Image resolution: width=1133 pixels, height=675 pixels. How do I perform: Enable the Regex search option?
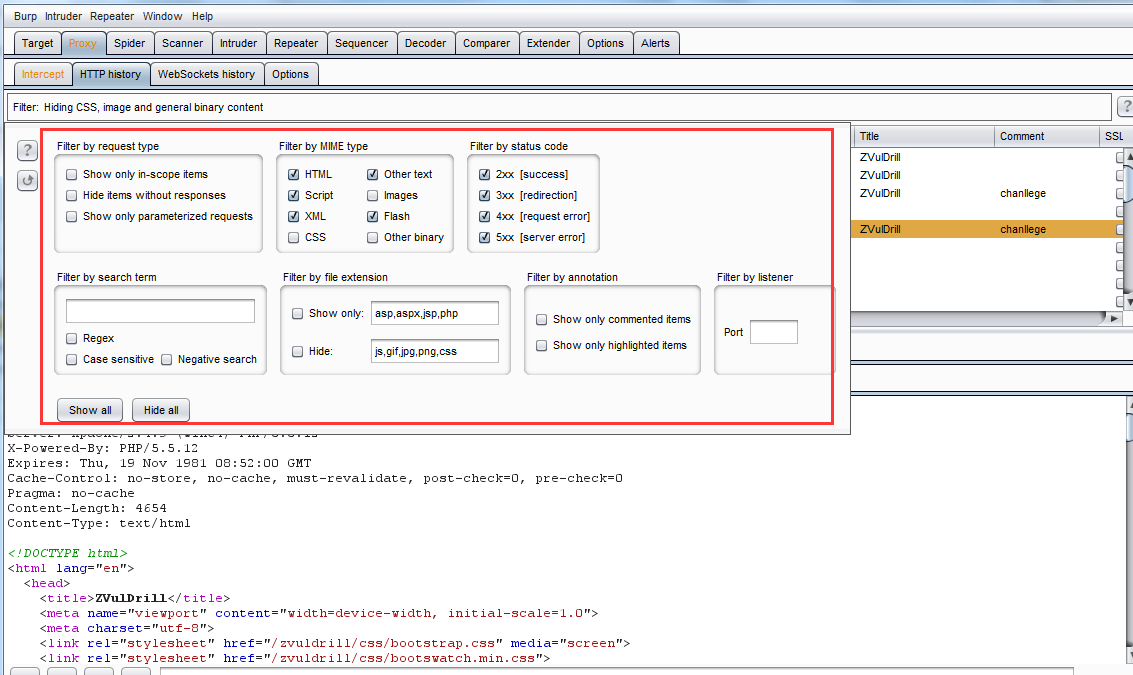[72, 338]
